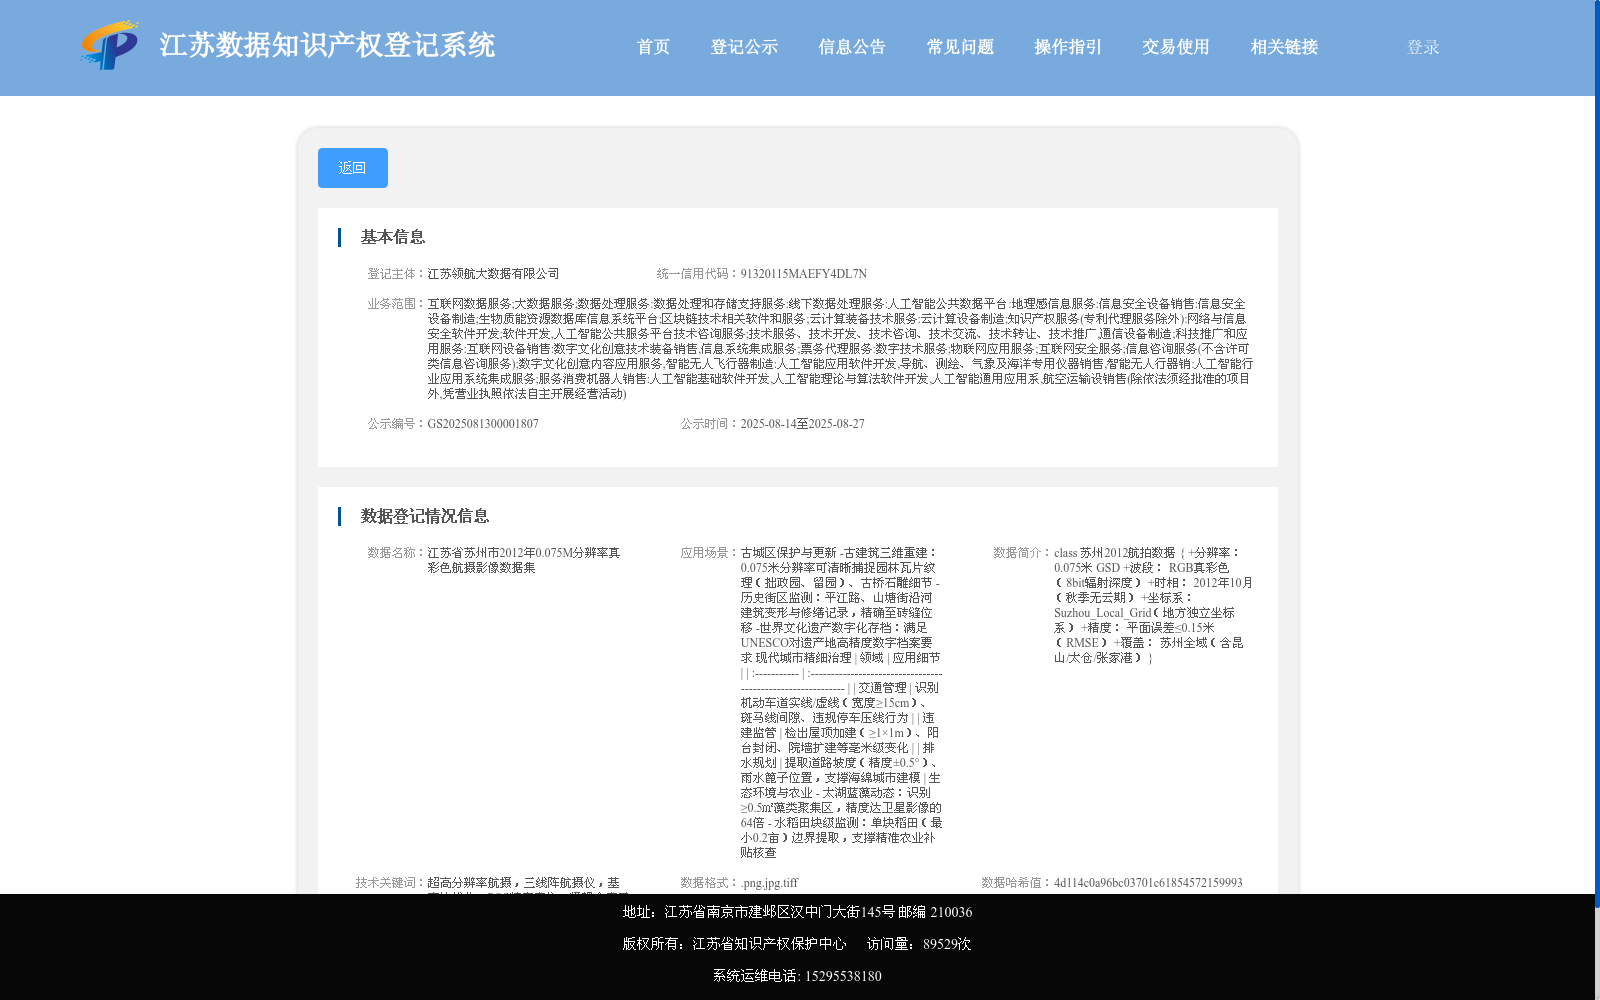This screenshot has width=1600, height=1000.
Task: Click the site logo icon
Action: [110, 46]
